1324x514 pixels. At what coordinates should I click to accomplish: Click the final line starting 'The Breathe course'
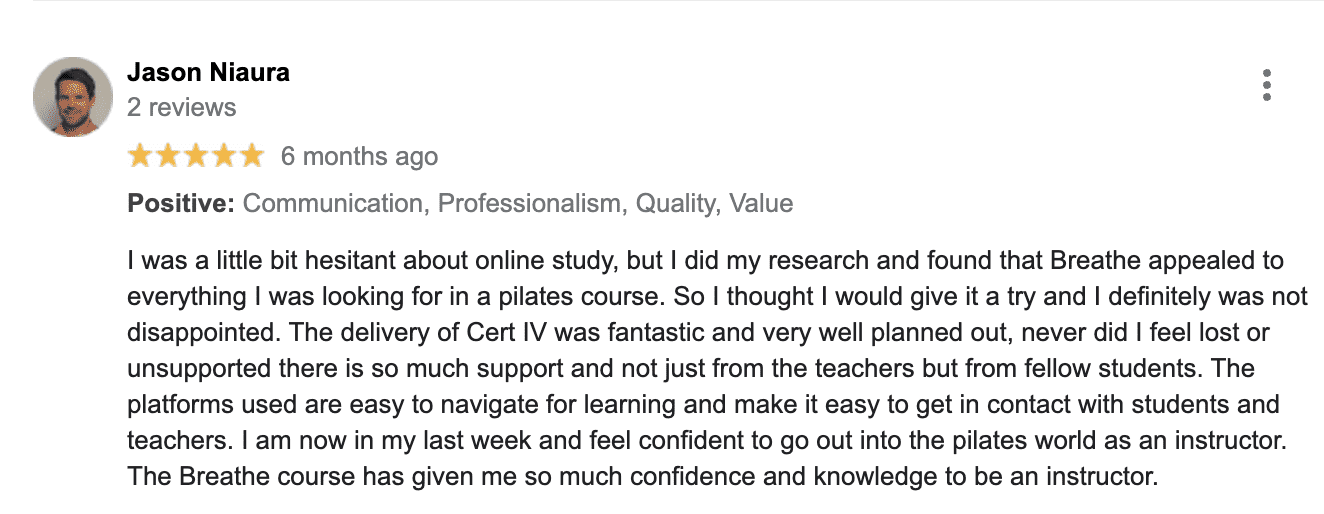pos(642,477)
